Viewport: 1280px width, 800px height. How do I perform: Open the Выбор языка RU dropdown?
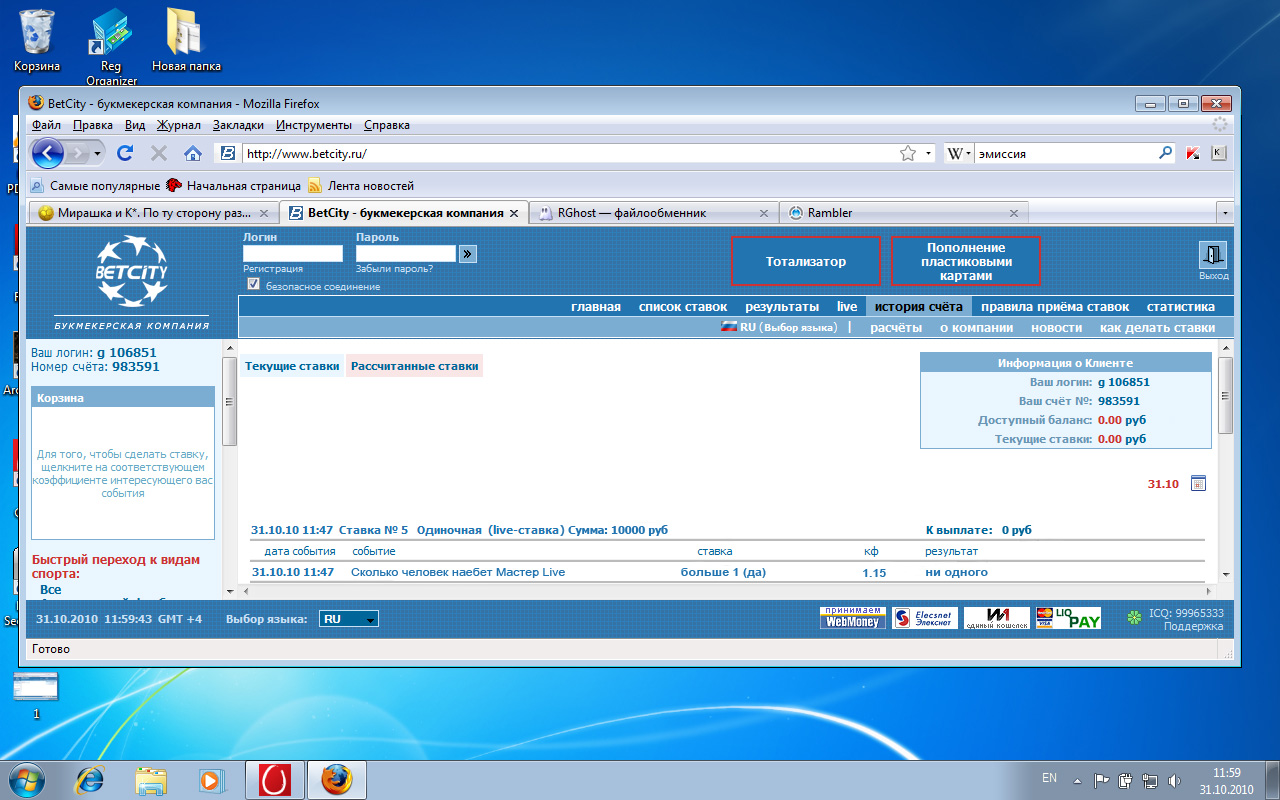[x=349, y=619]
